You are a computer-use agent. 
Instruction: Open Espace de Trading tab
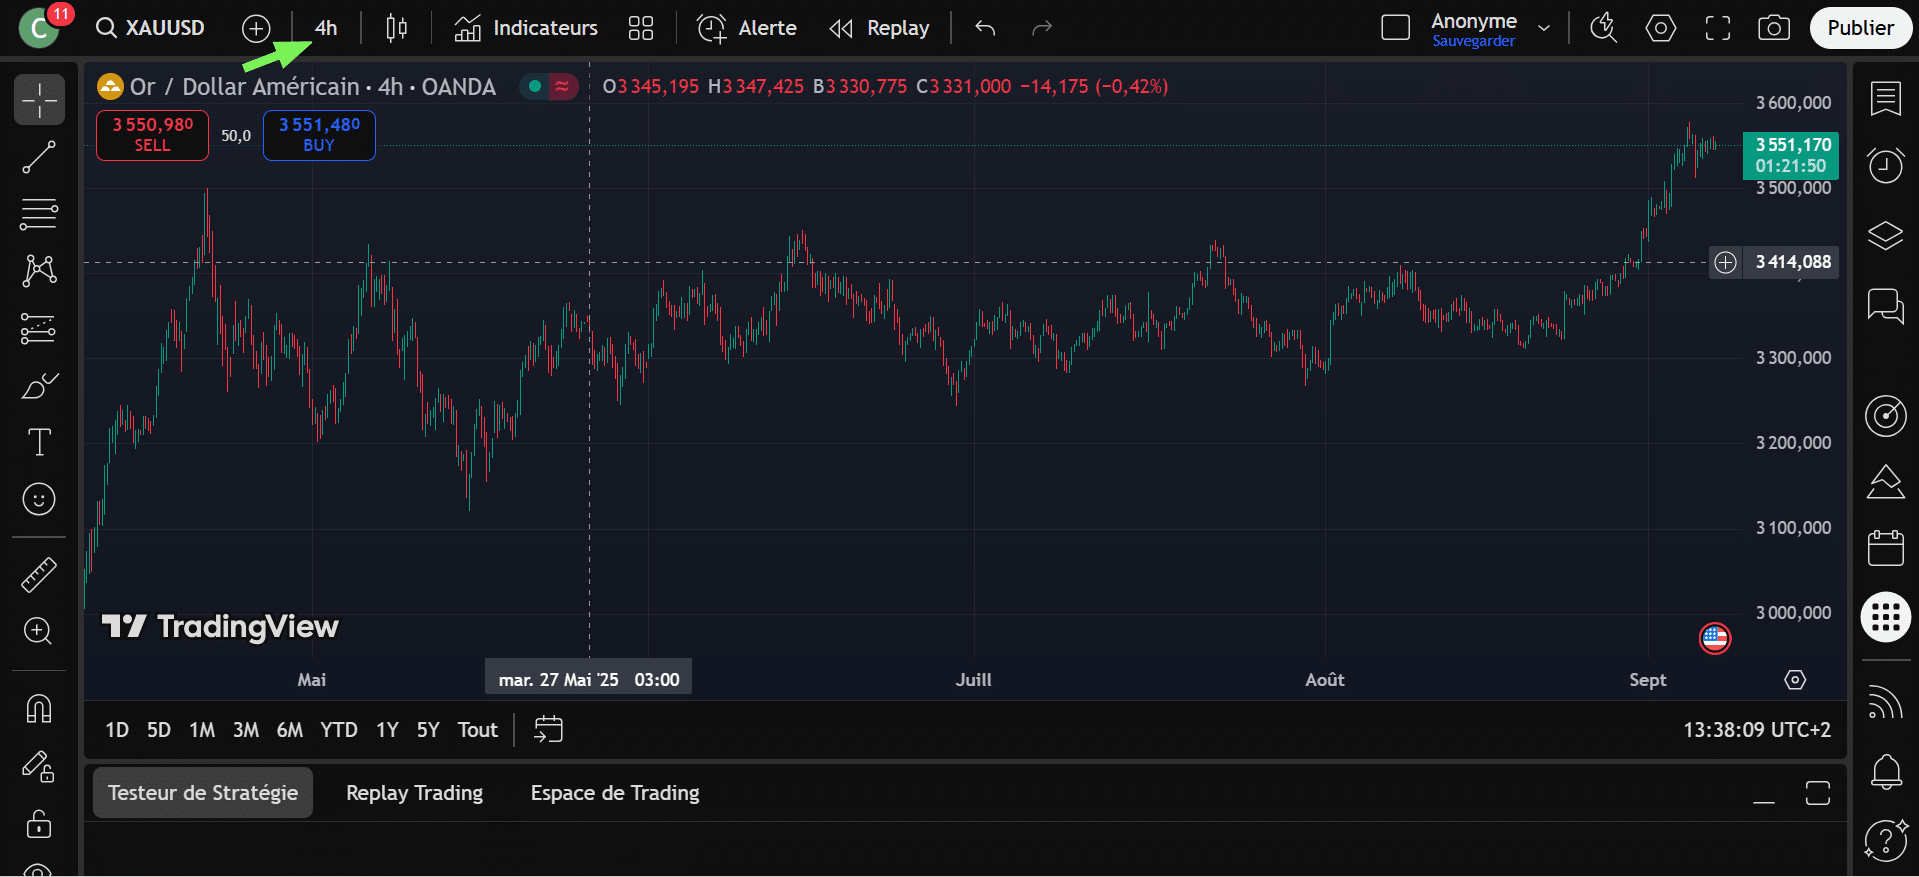[614, 793]
